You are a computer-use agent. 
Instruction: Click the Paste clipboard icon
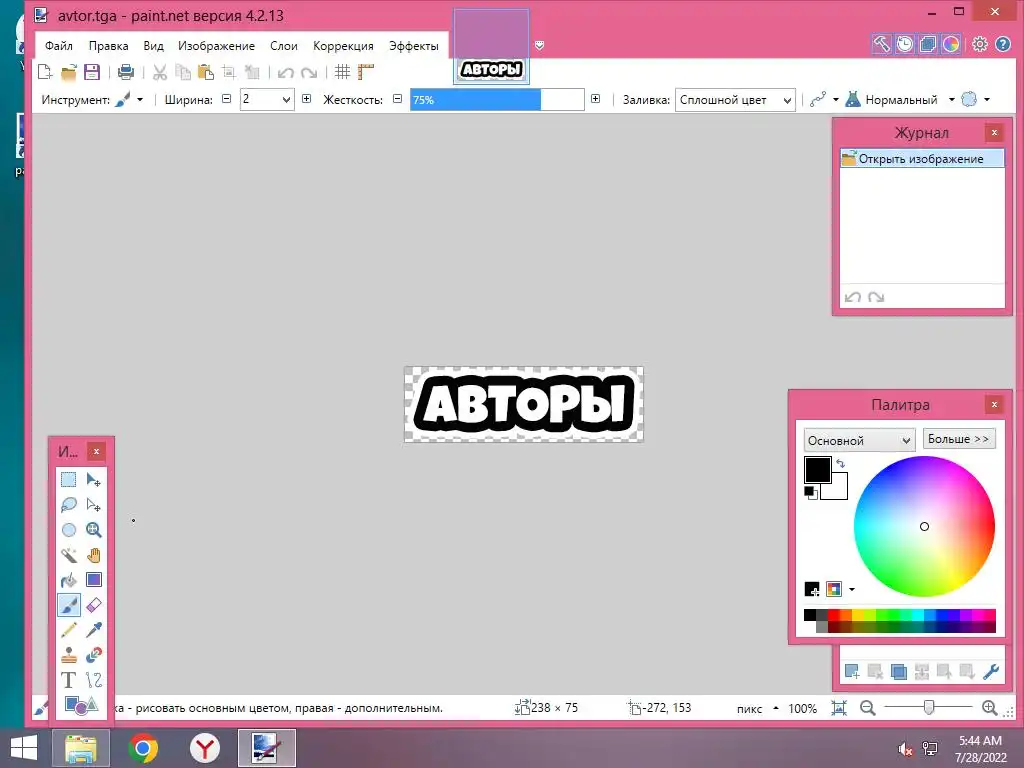tap(206, 72)
